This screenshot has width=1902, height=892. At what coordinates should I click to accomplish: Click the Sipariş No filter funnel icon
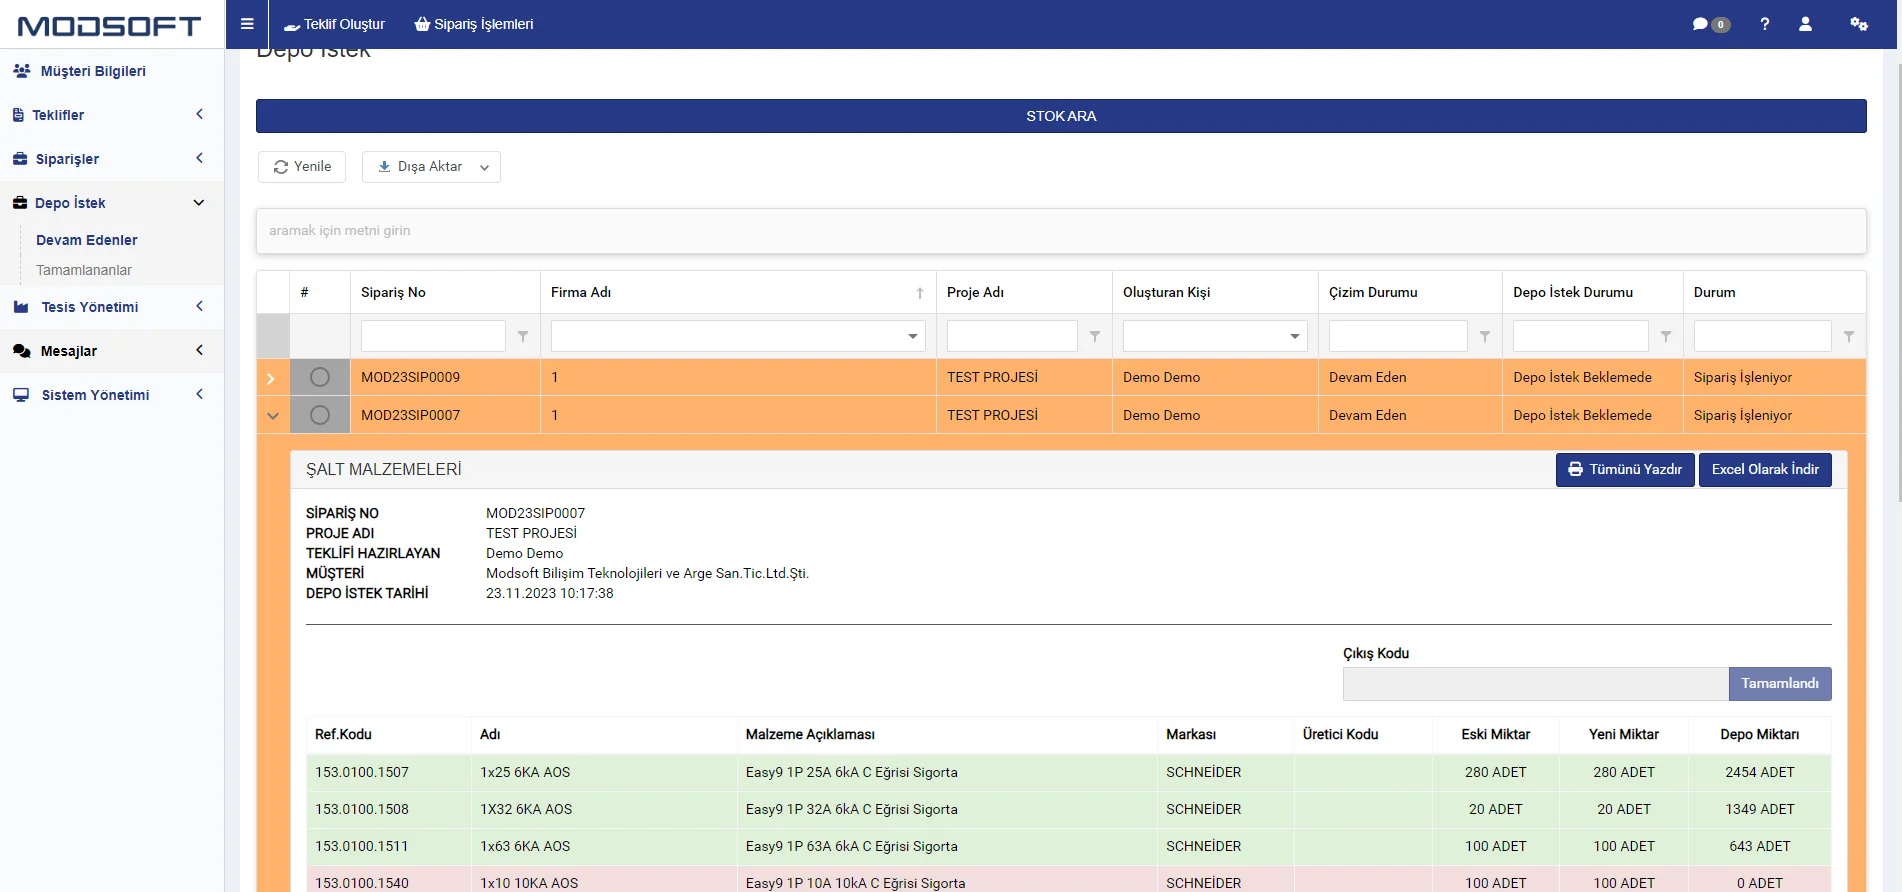(x=522, y=337)
